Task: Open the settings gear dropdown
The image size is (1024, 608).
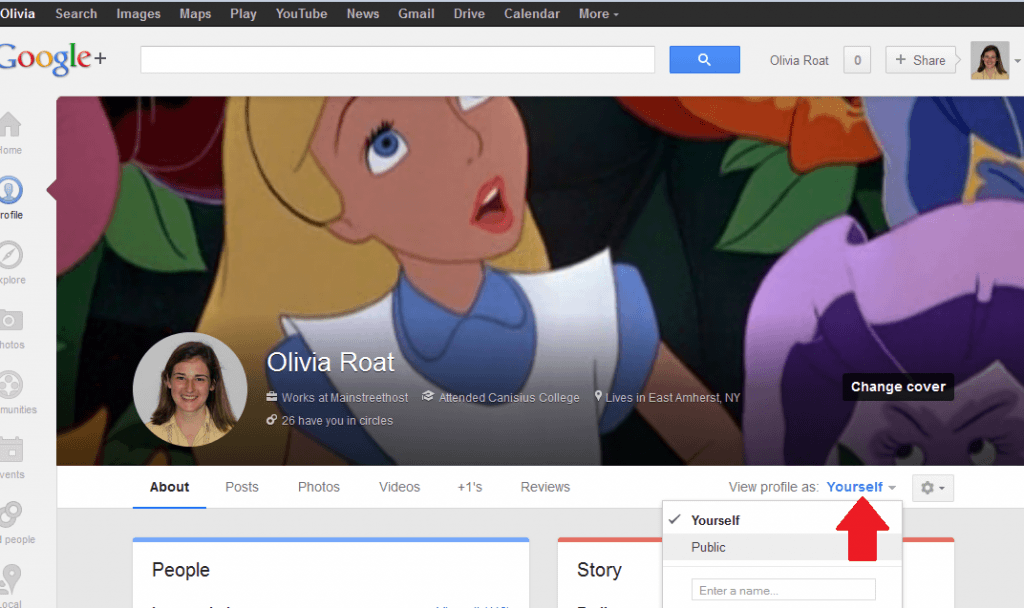Action: pyautogui.click(x=931, y=487)
